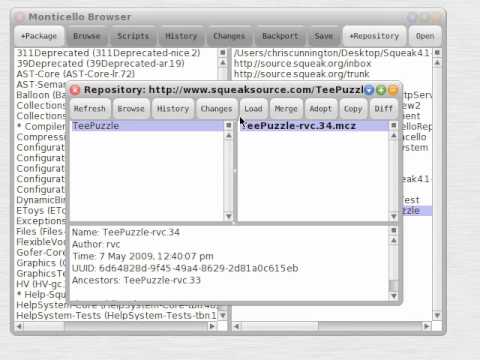Image resolution: width=480 pixels, height=360 pixels.
Task: Click scroll-up arrow of versions list
Action: (394, 136)
